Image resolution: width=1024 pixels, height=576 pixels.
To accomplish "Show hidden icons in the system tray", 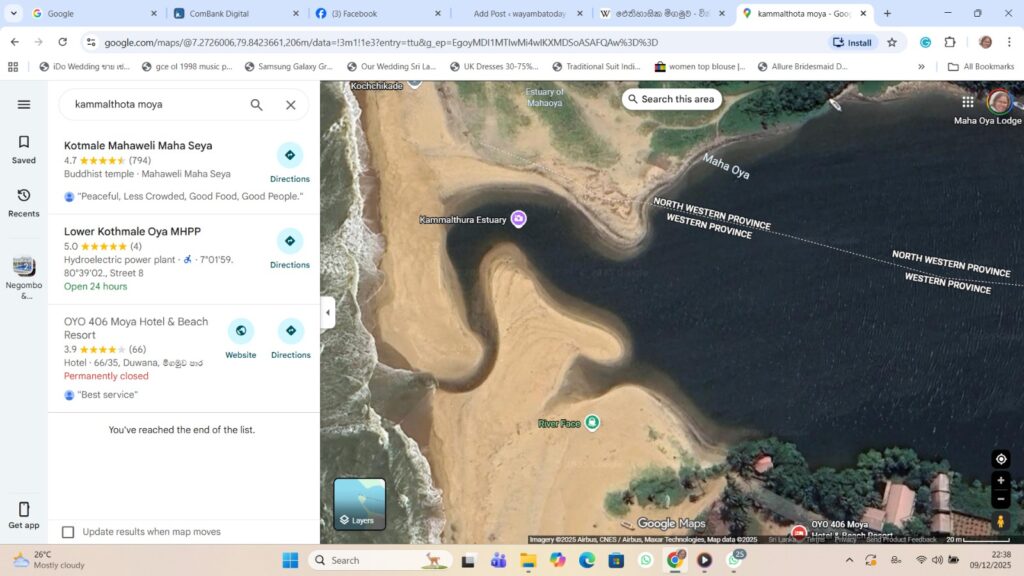I will (x=849, y=560).
